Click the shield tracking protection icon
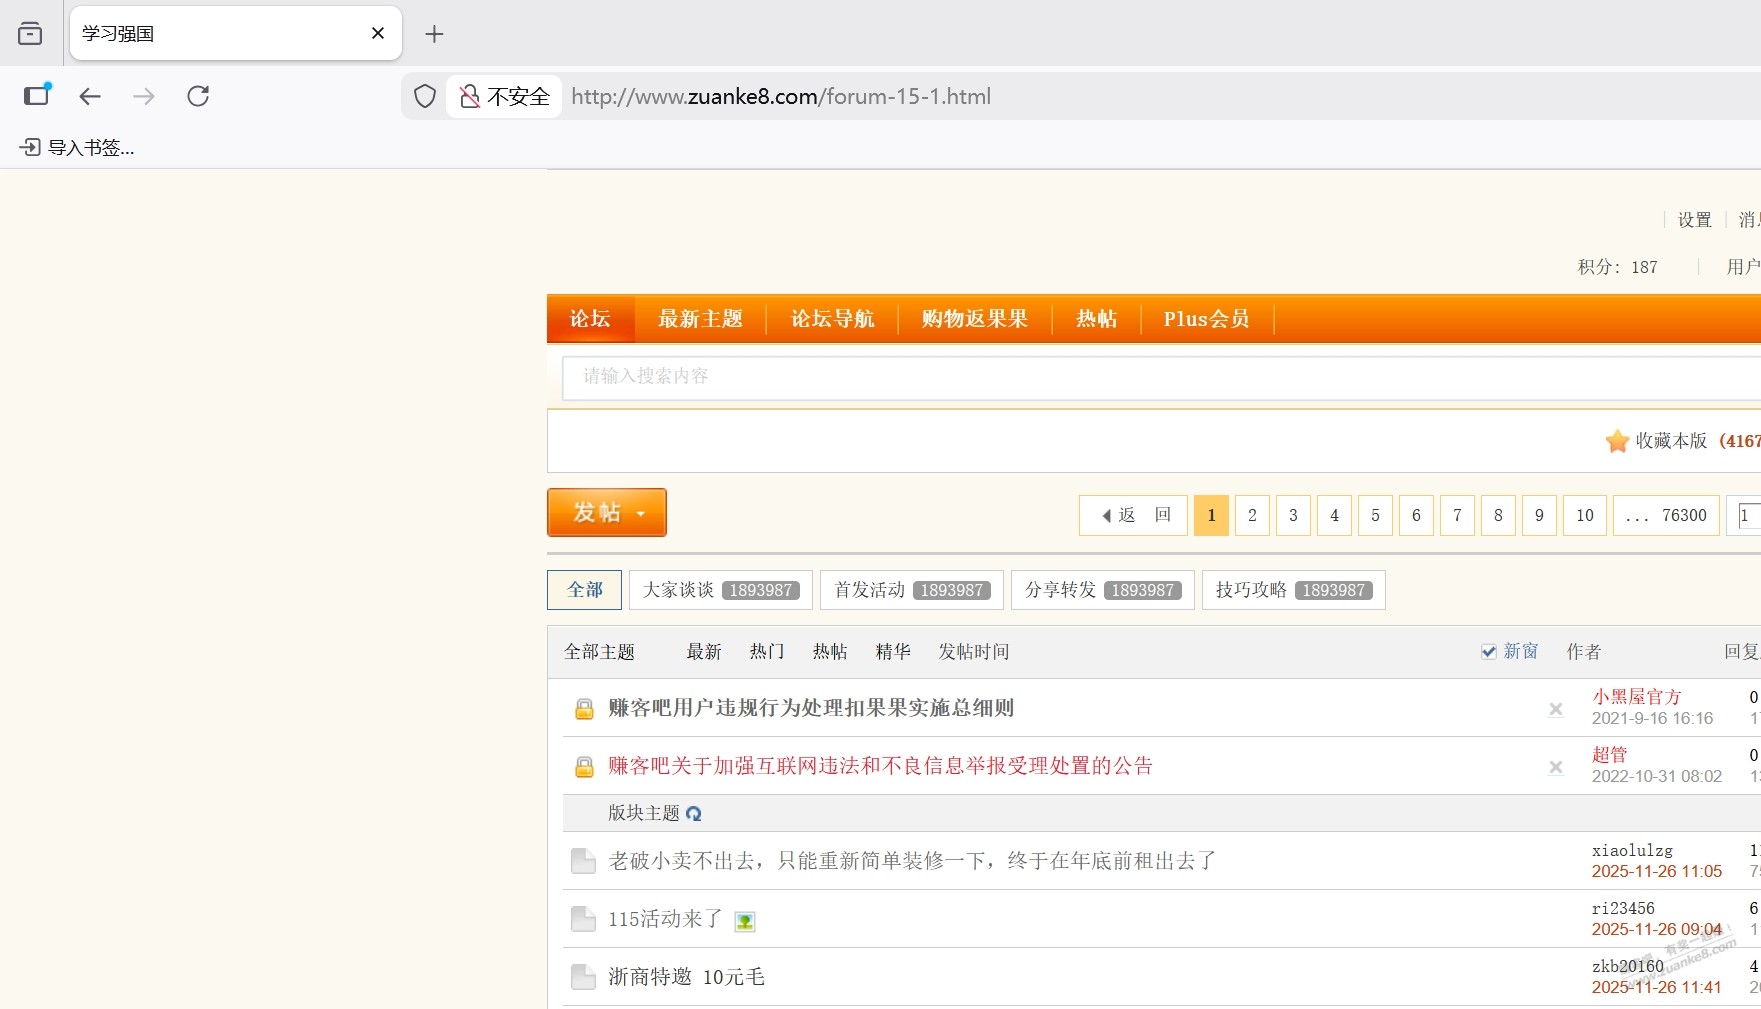This screenshot has height=1009, width=1761. click(x=425, y=96)
